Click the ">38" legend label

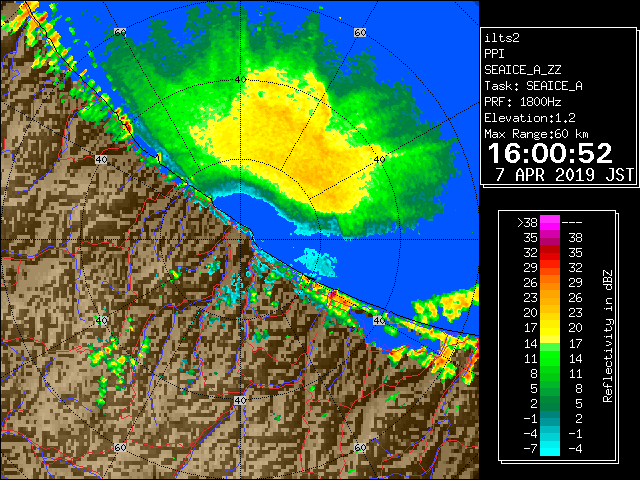(x=527, y=222)
